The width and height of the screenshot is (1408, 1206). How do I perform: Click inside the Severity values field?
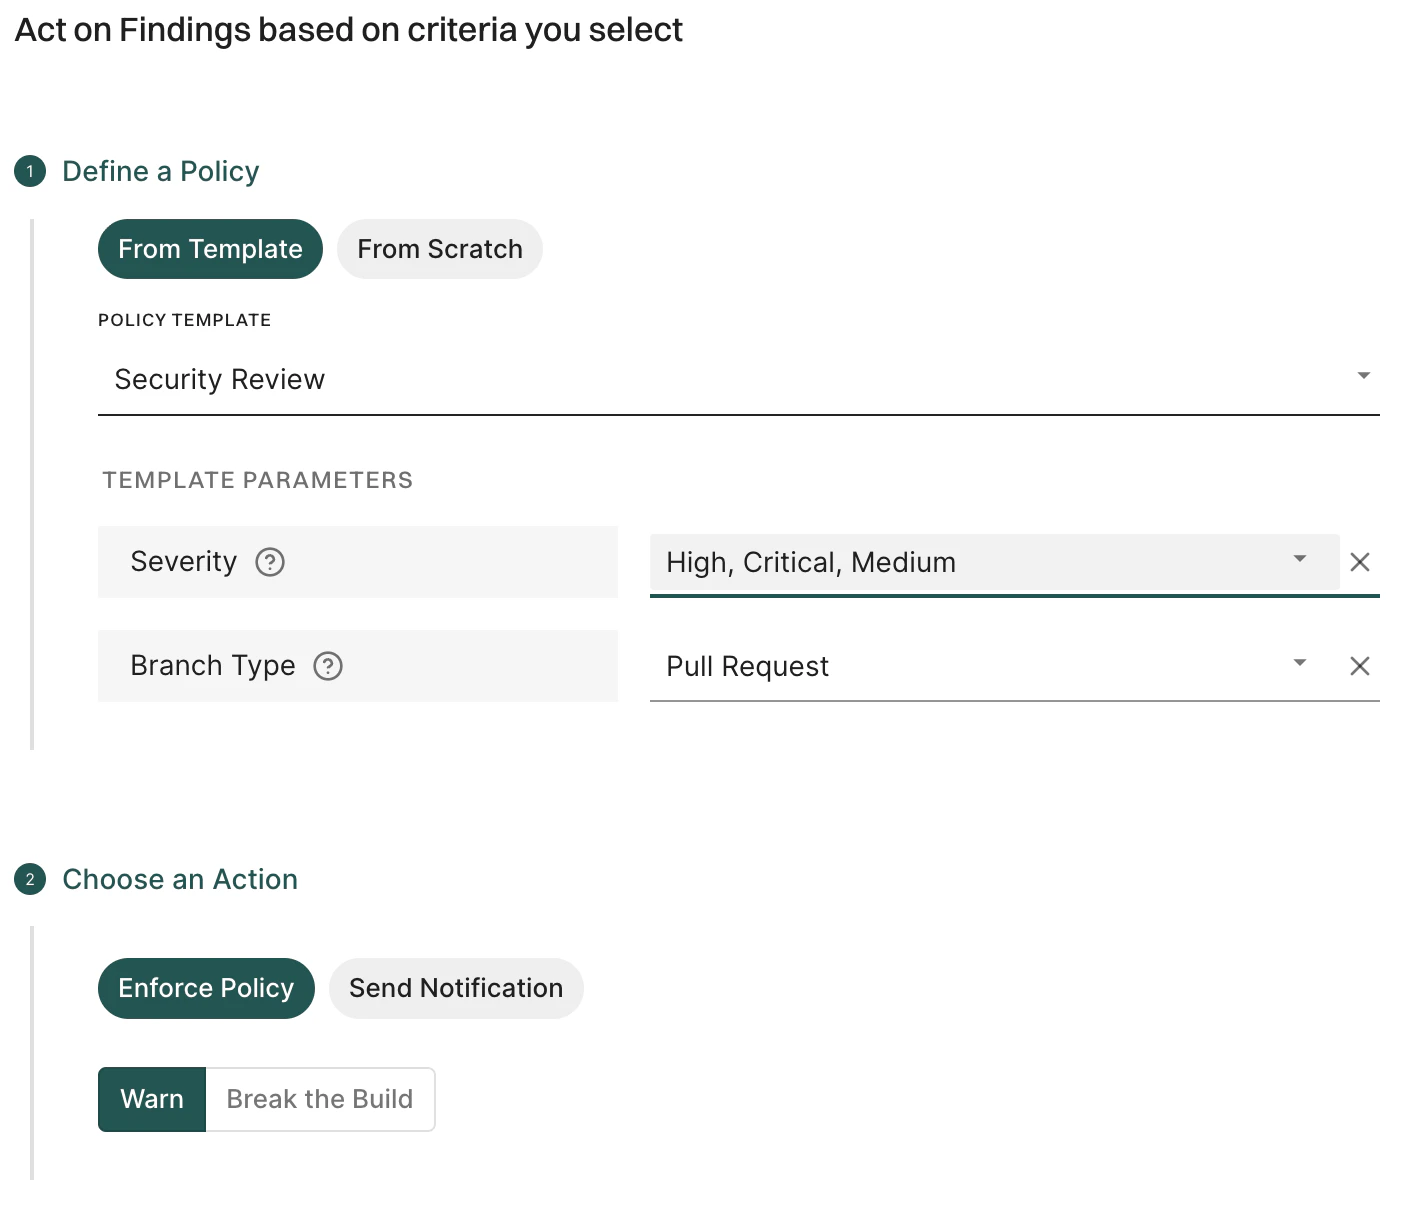click(x=900, y=562)
